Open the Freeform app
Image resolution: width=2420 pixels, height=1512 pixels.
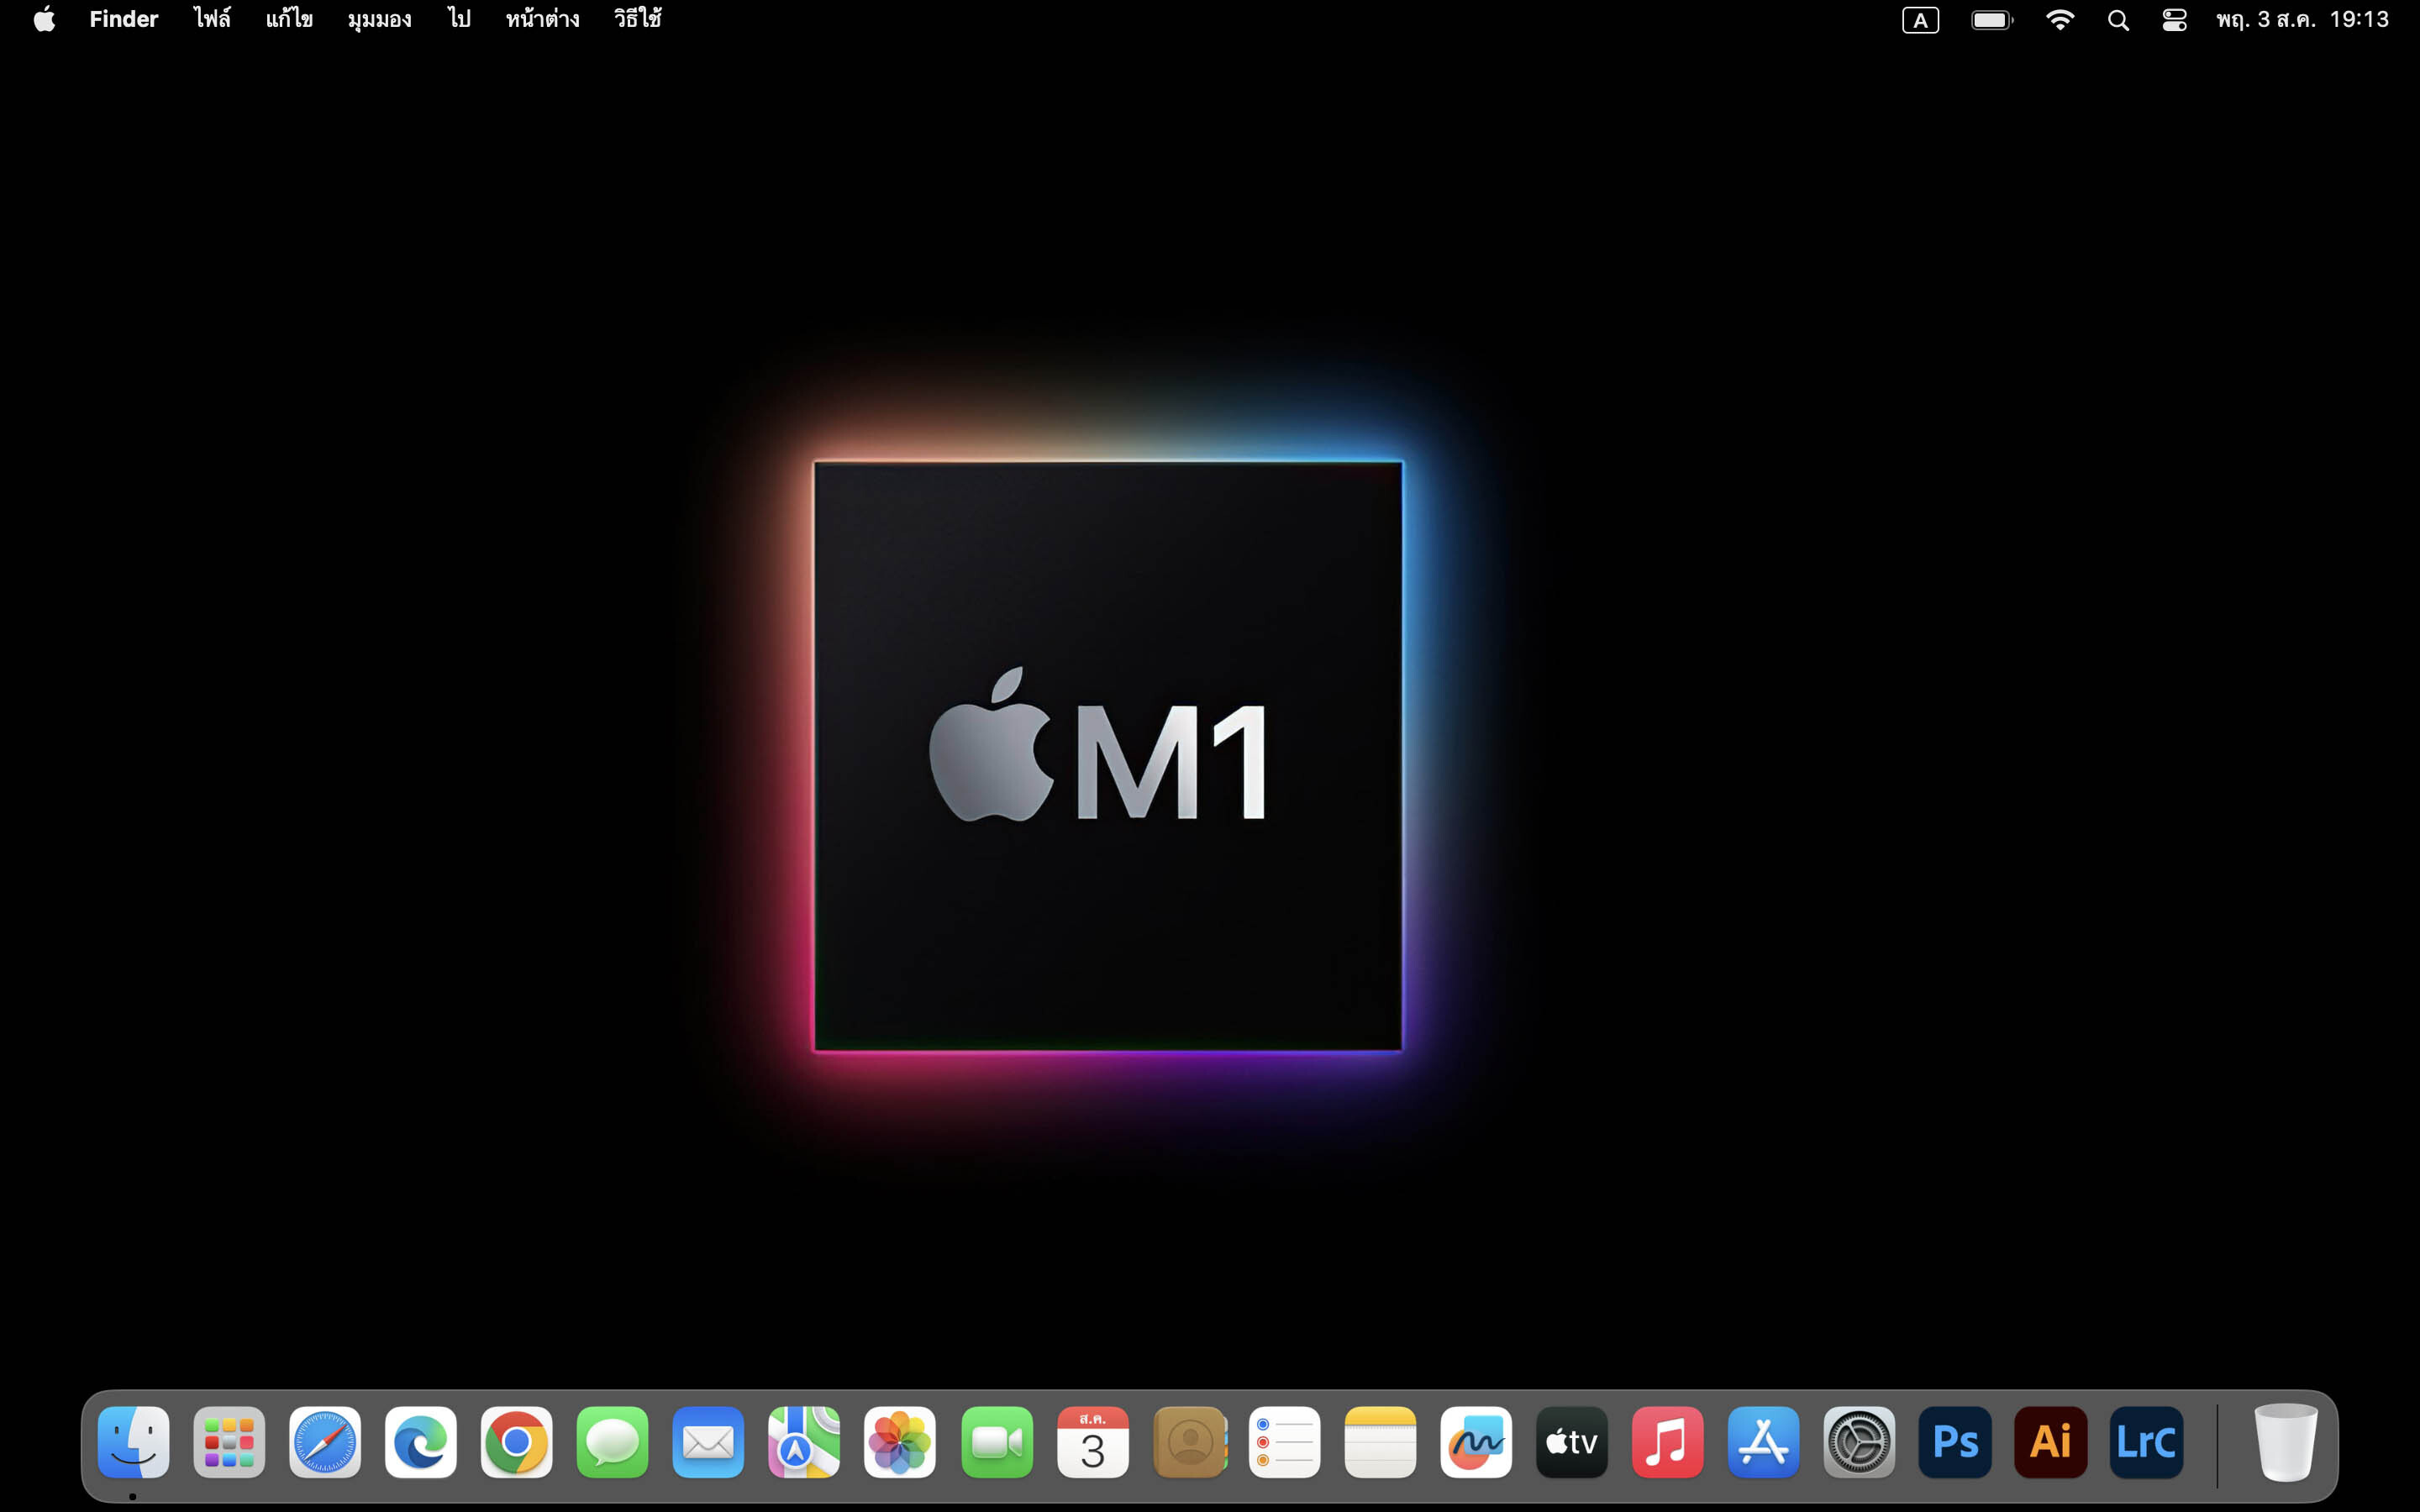pyautogui.click(x=1476, y=1442)
